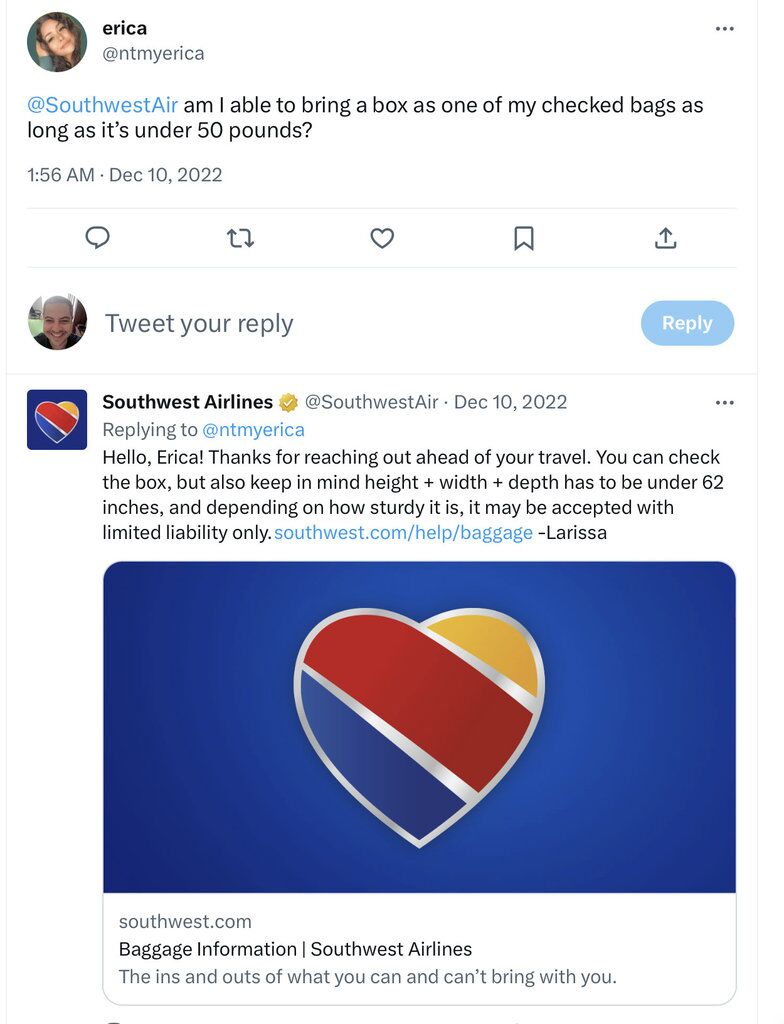Image resolution: width=784 pixels, height=1024 pixels.
Task: Open the @ntmyerica mention in the reply
Action: point(253,430)
